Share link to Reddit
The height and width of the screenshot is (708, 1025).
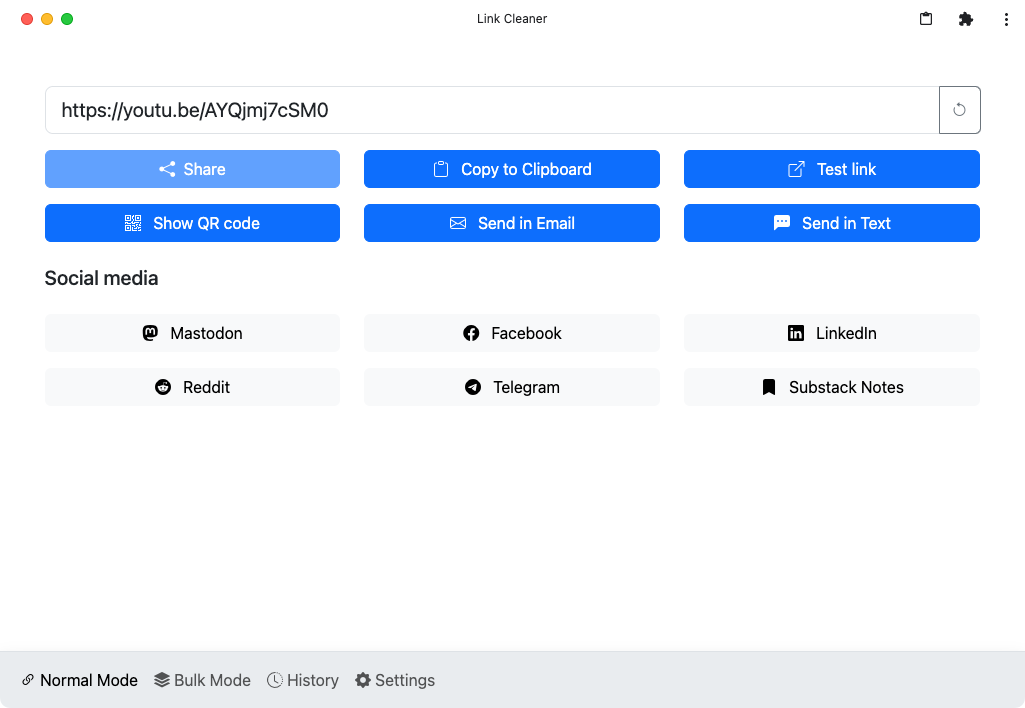click(192, 387)
